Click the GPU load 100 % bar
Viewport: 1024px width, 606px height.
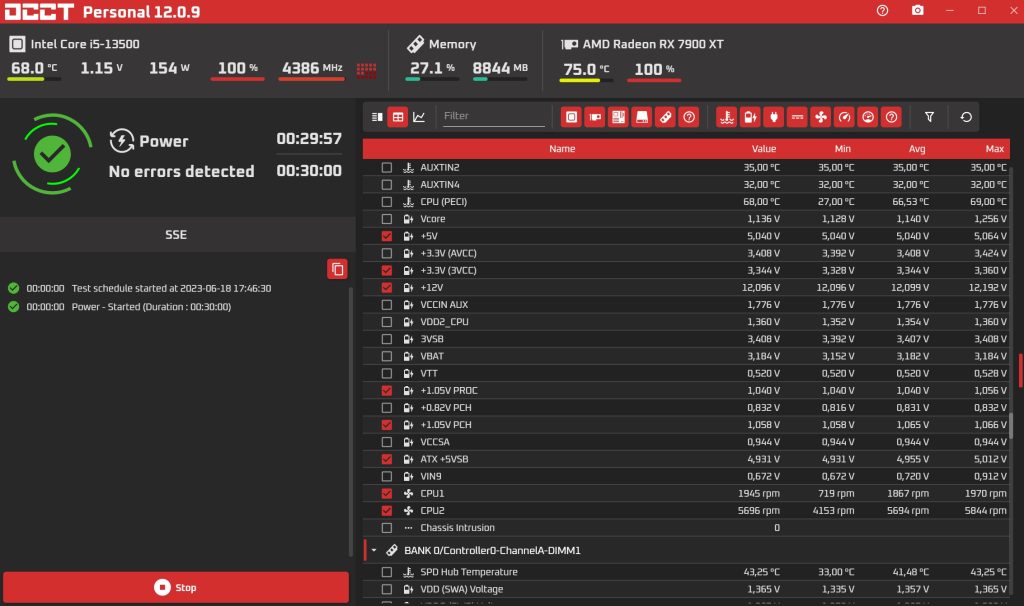[x=654, y=80]
